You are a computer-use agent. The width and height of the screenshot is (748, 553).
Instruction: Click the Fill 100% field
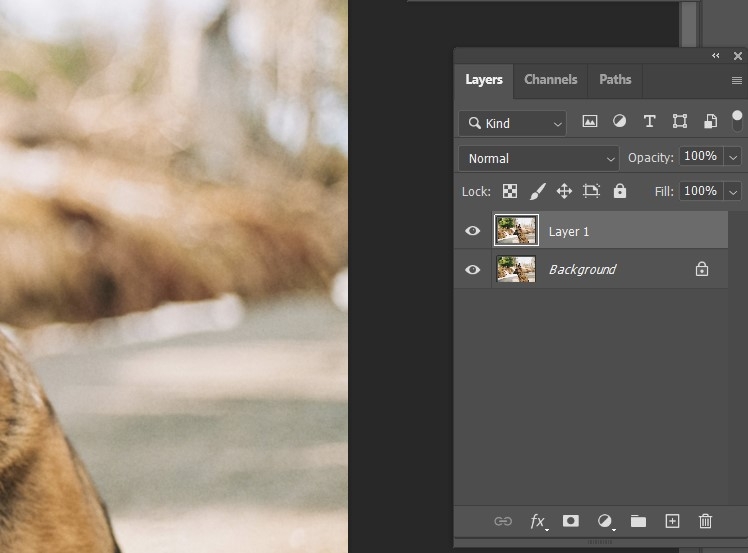pyautogui.click(x=700, y=191)
